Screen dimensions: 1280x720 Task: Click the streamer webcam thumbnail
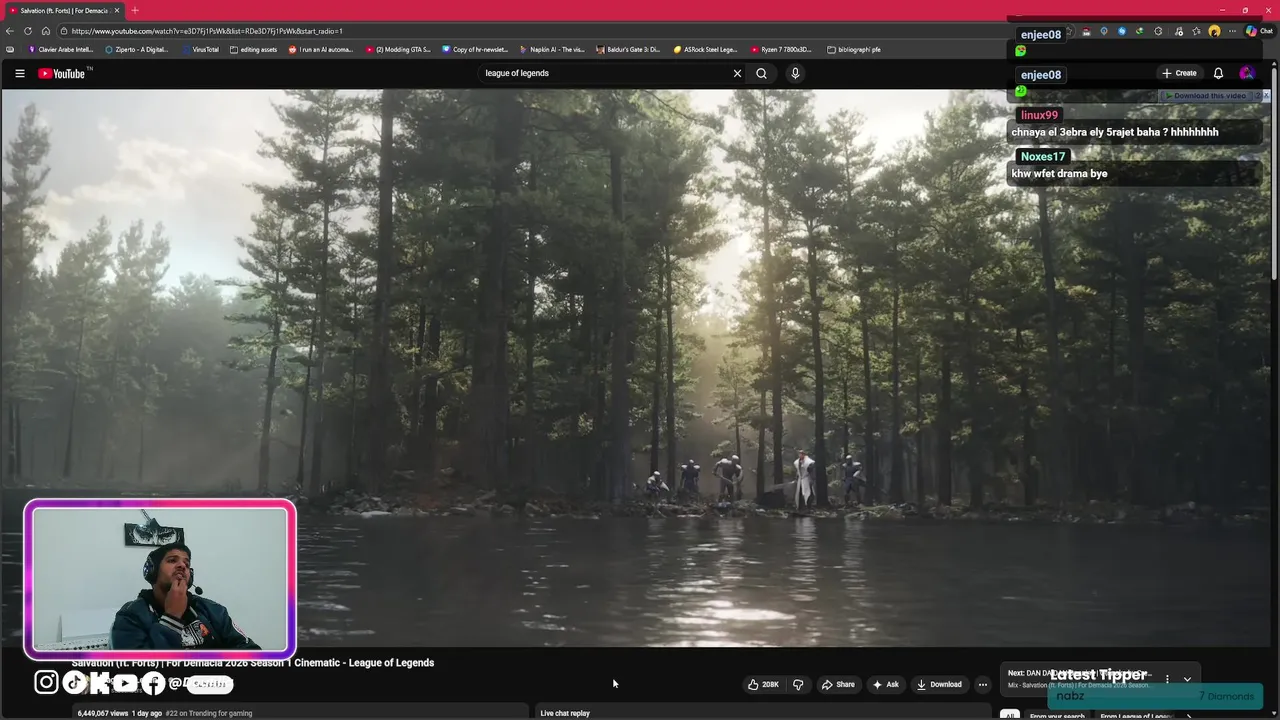[x=160, y=579]
